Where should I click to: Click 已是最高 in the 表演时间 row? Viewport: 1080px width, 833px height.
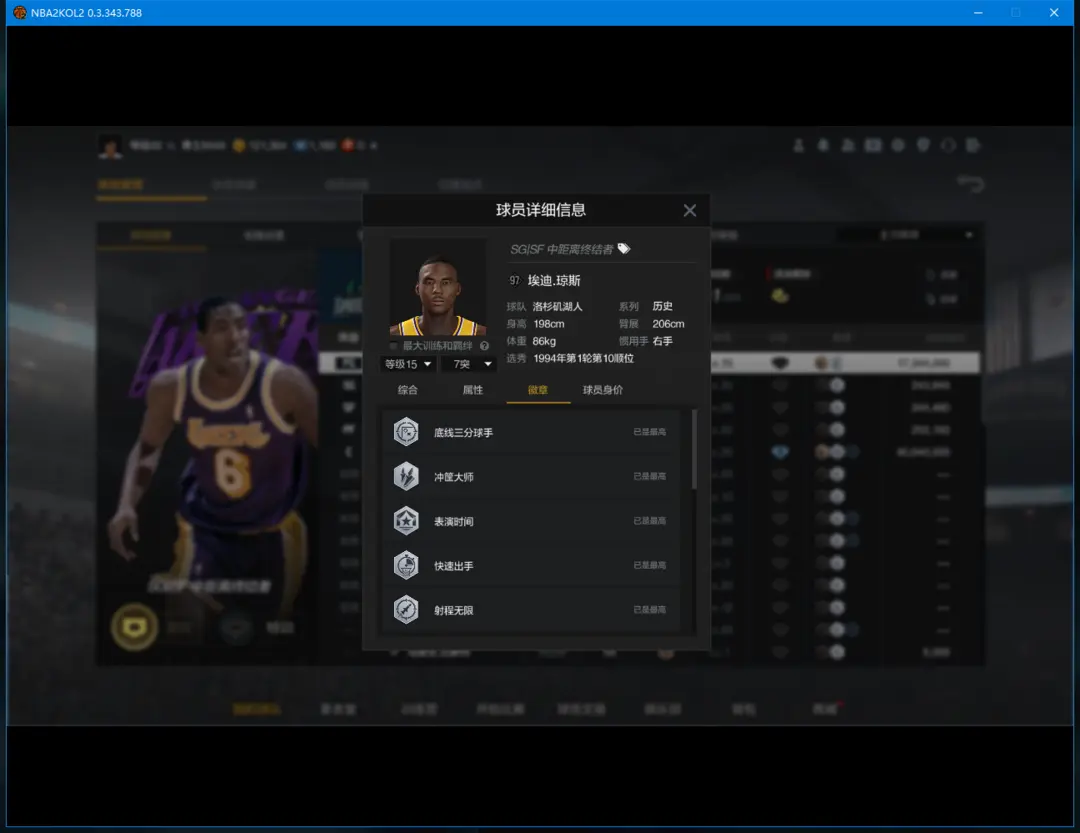coord(650,521)
